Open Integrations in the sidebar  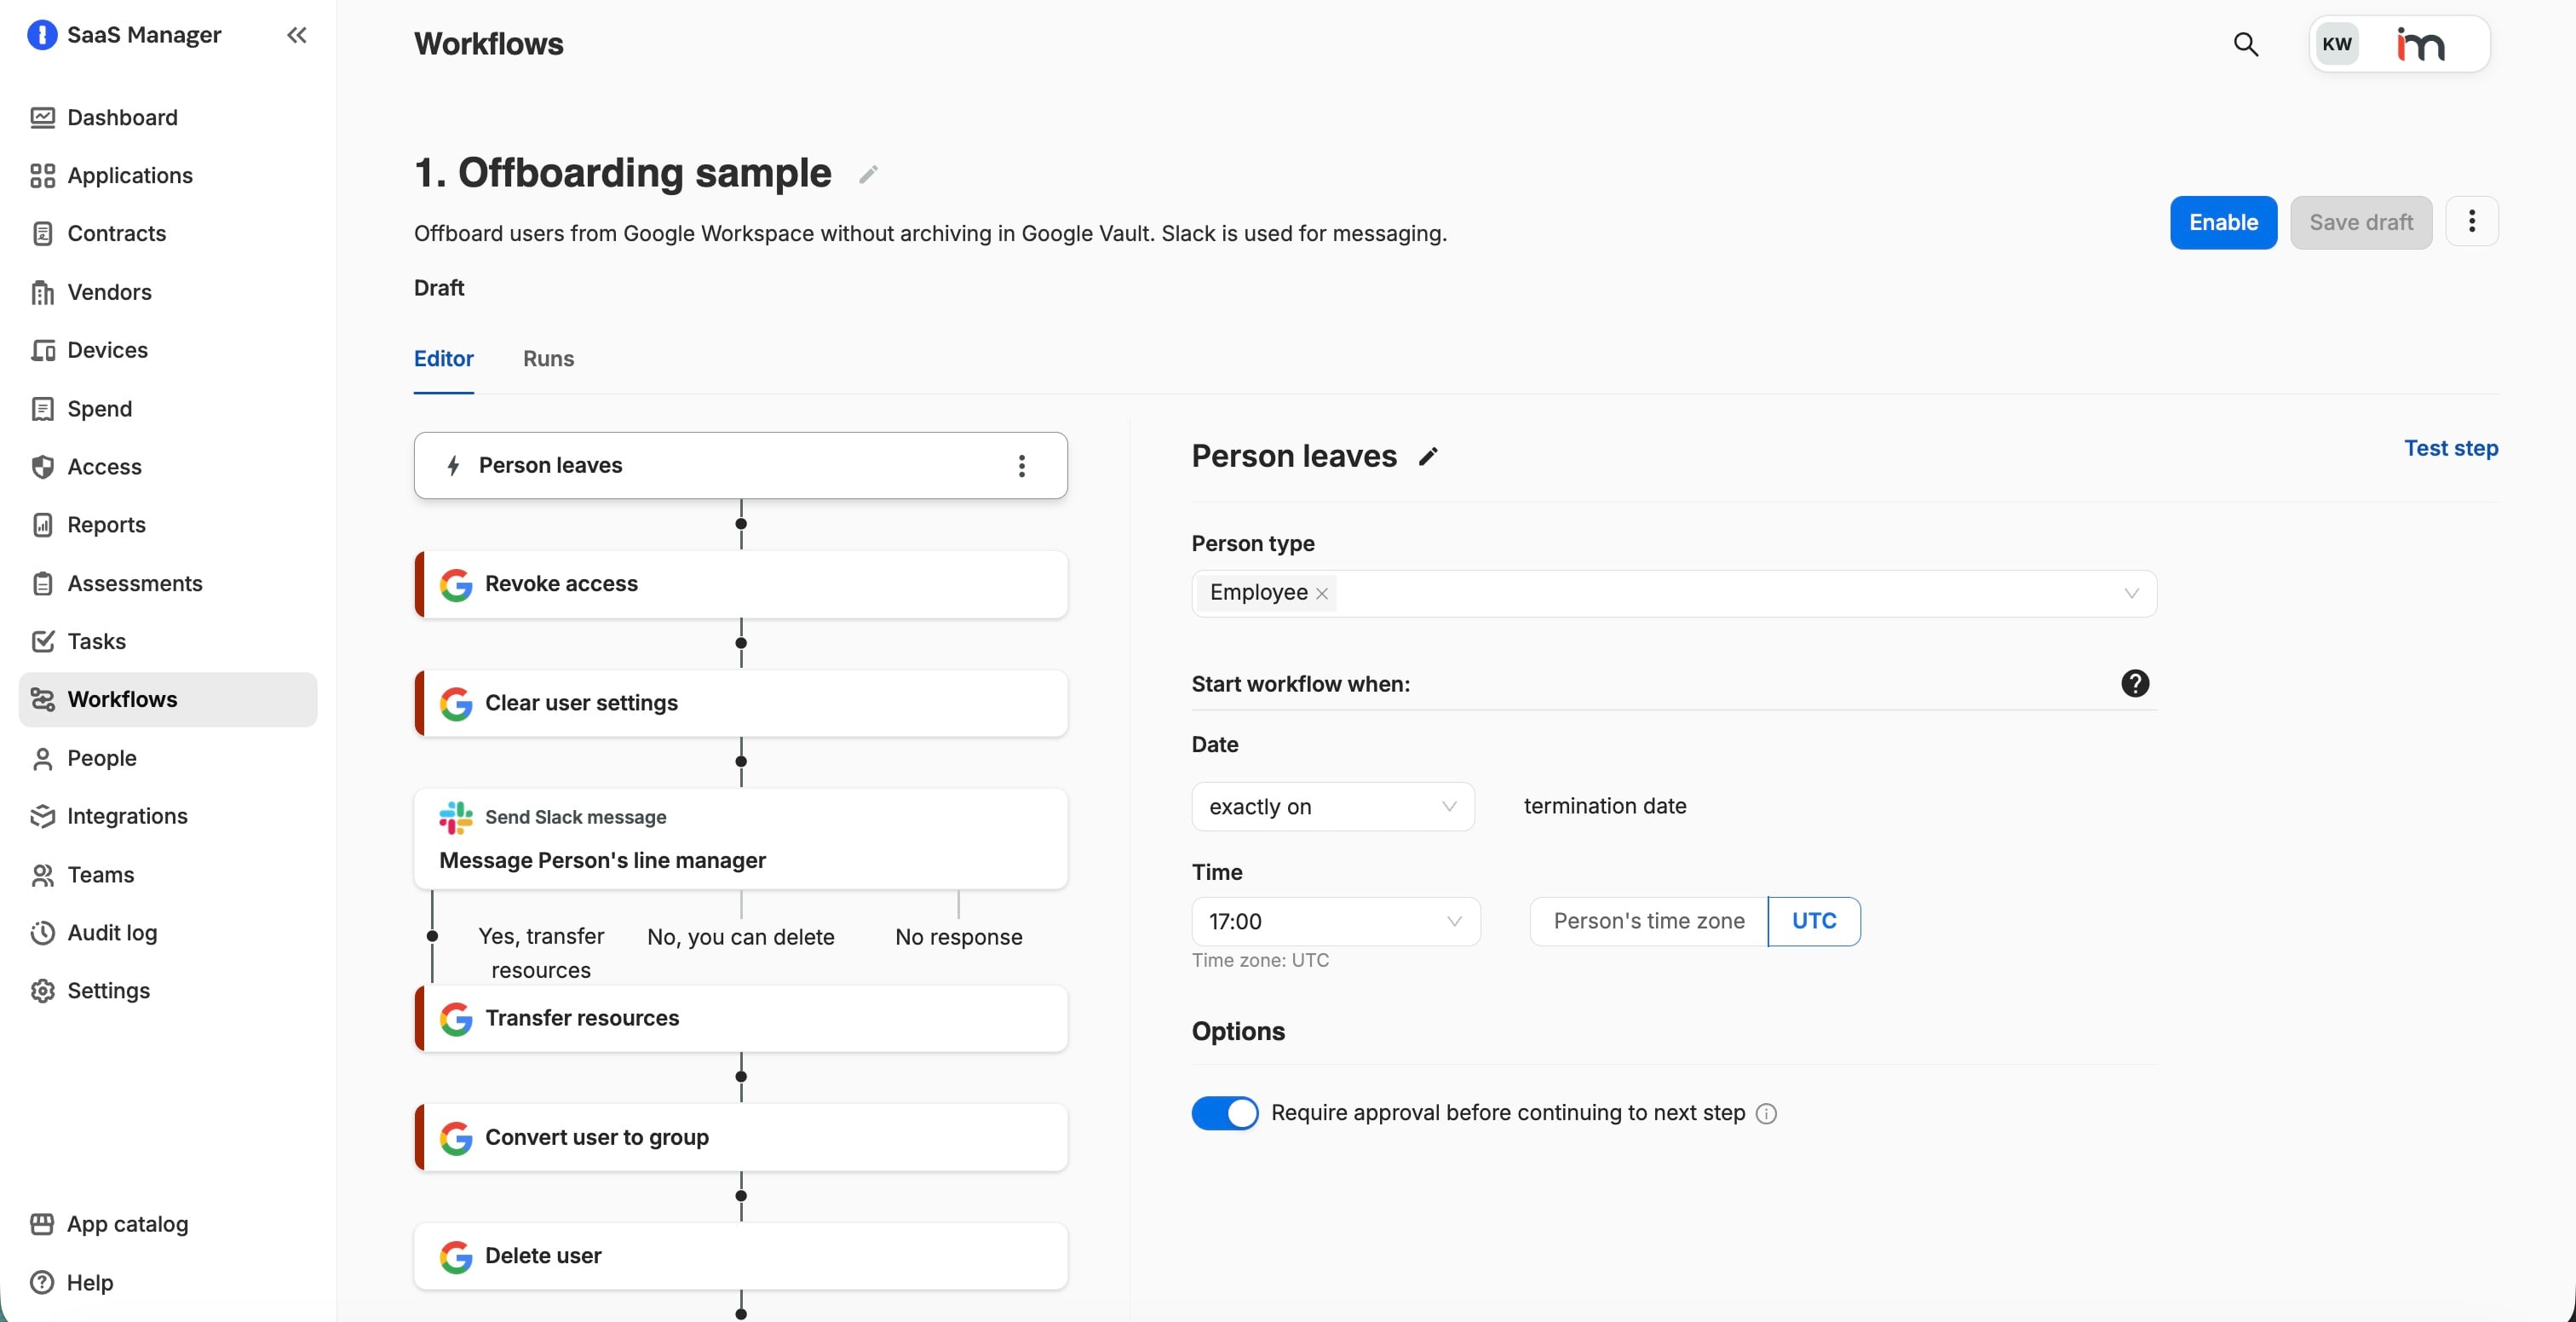[127, 816]
